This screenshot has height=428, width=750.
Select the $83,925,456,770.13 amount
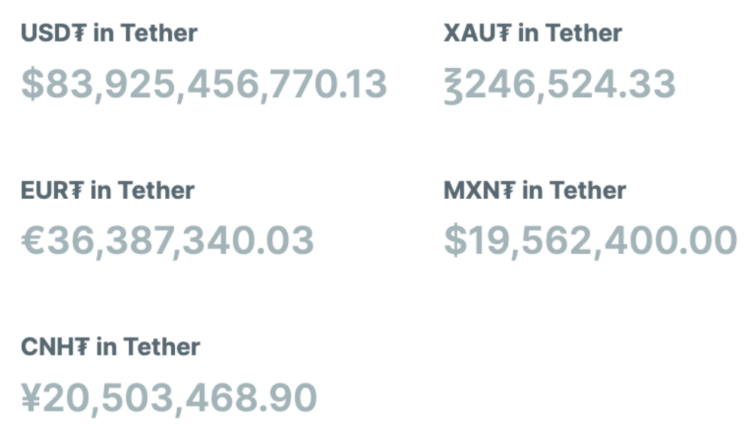(x=204, y=85)
